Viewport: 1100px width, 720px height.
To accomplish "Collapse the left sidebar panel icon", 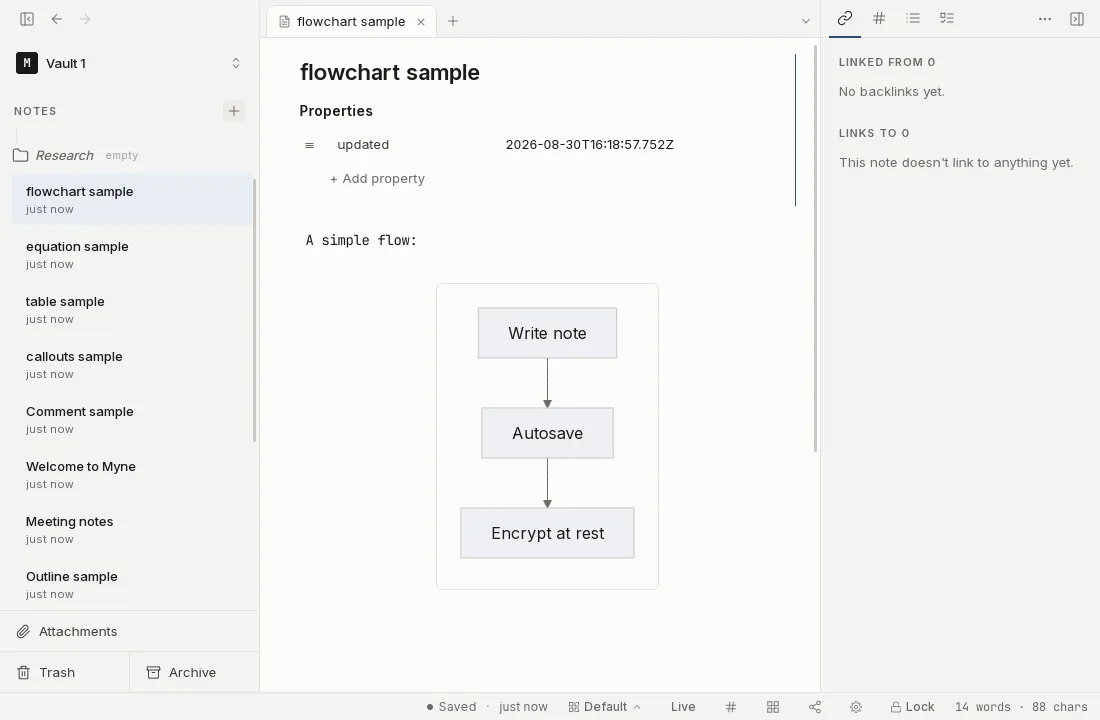I will pos(27,19).
